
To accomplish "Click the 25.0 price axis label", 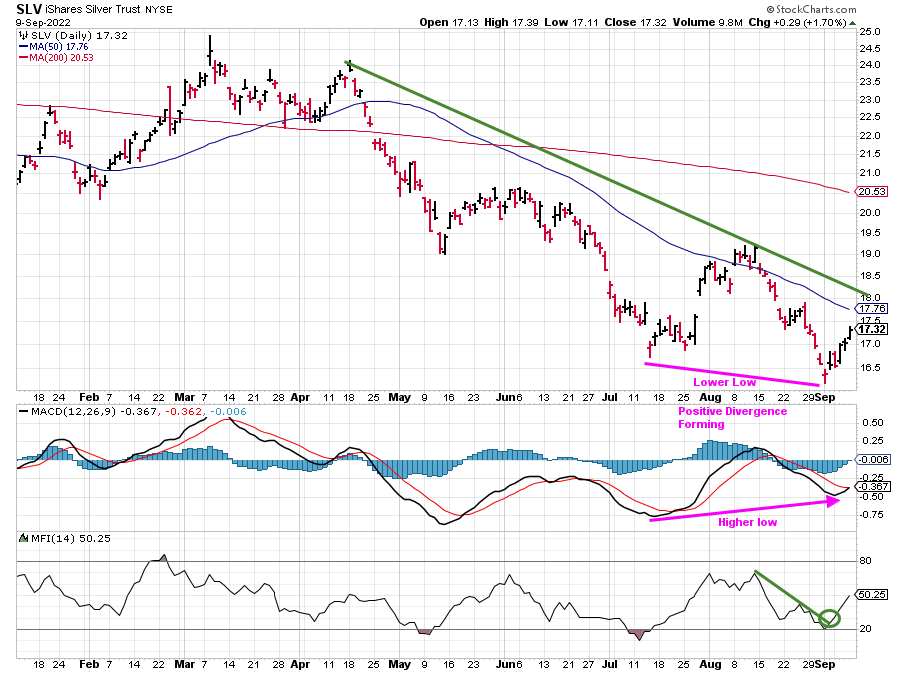I will tap(870, 32).
